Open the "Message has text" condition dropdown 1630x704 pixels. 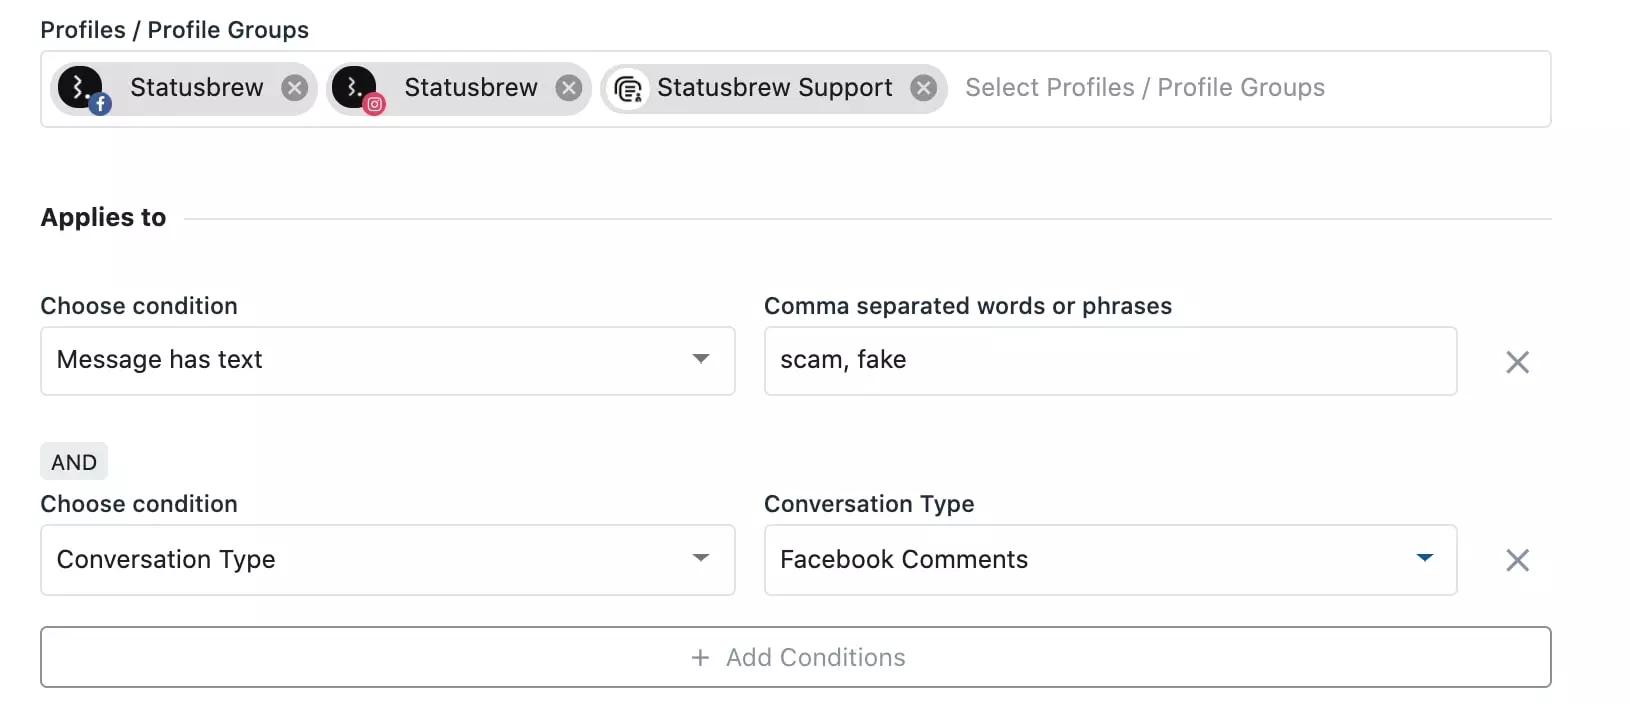(x=388, y=360)
